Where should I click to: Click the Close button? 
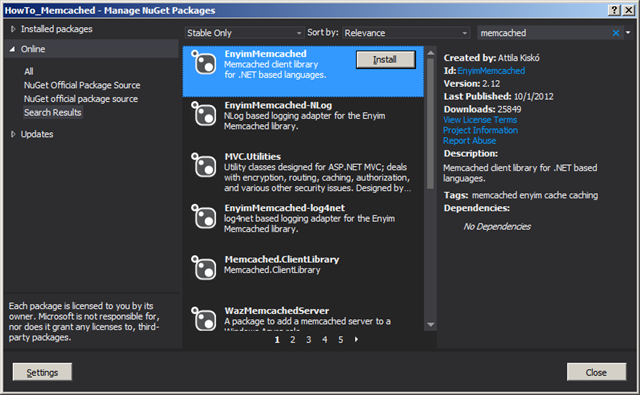[x=596, y=372]
